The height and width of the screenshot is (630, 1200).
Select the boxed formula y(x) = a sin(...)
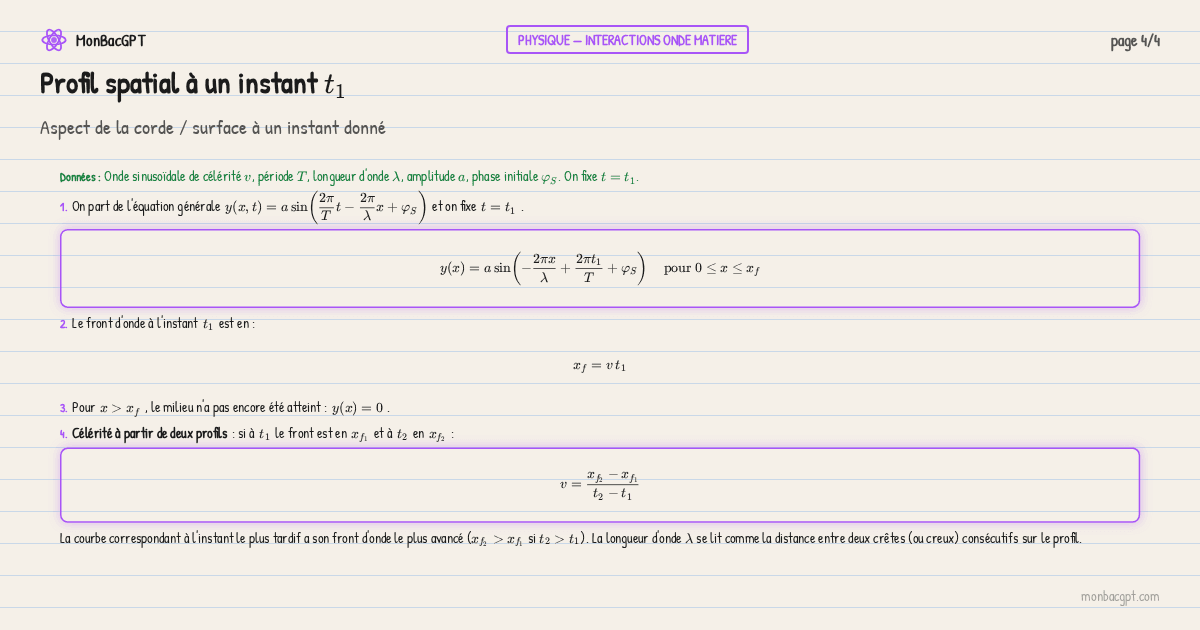pos(542,268)
